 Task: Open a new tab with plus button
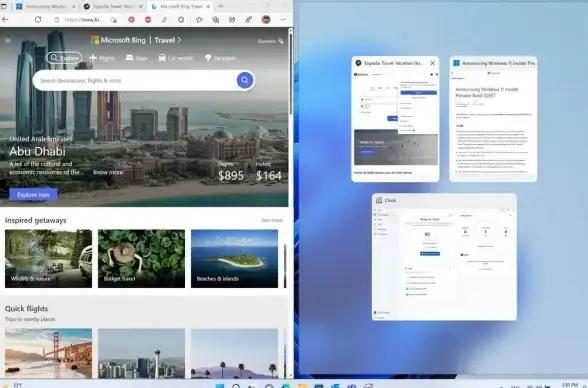tap(220, 6)
